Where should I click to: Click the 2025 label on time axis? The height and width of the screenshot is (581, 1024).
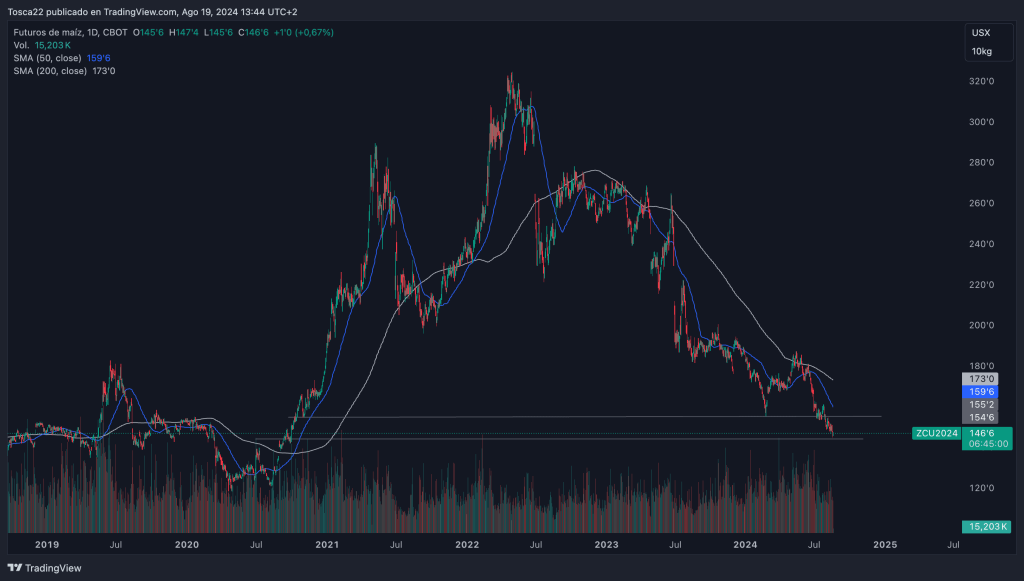[x=884, y=545]
